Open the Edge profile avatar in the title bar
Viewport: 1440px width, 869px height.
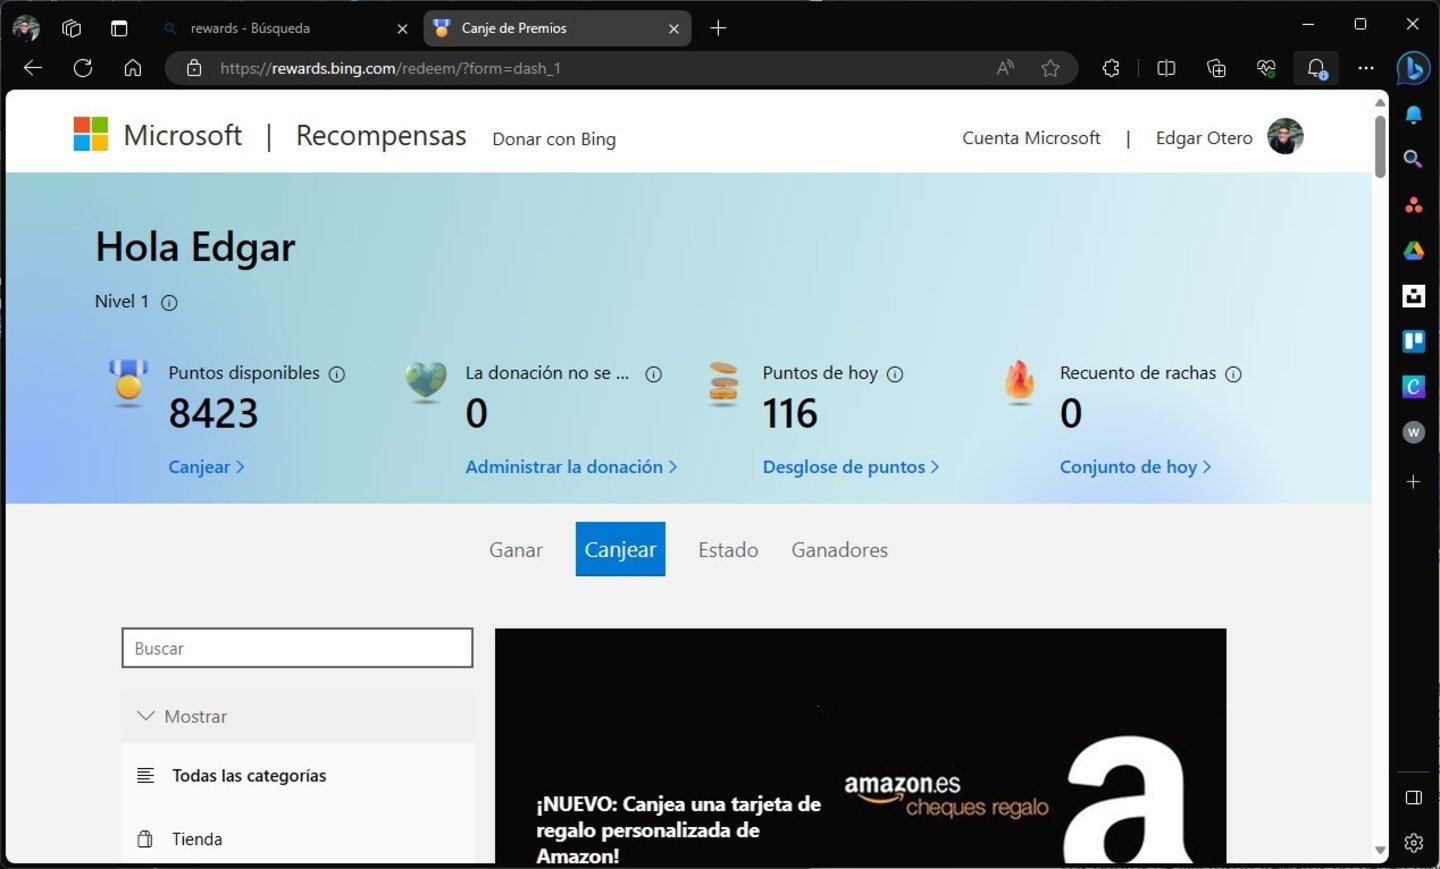coord(26,28)
